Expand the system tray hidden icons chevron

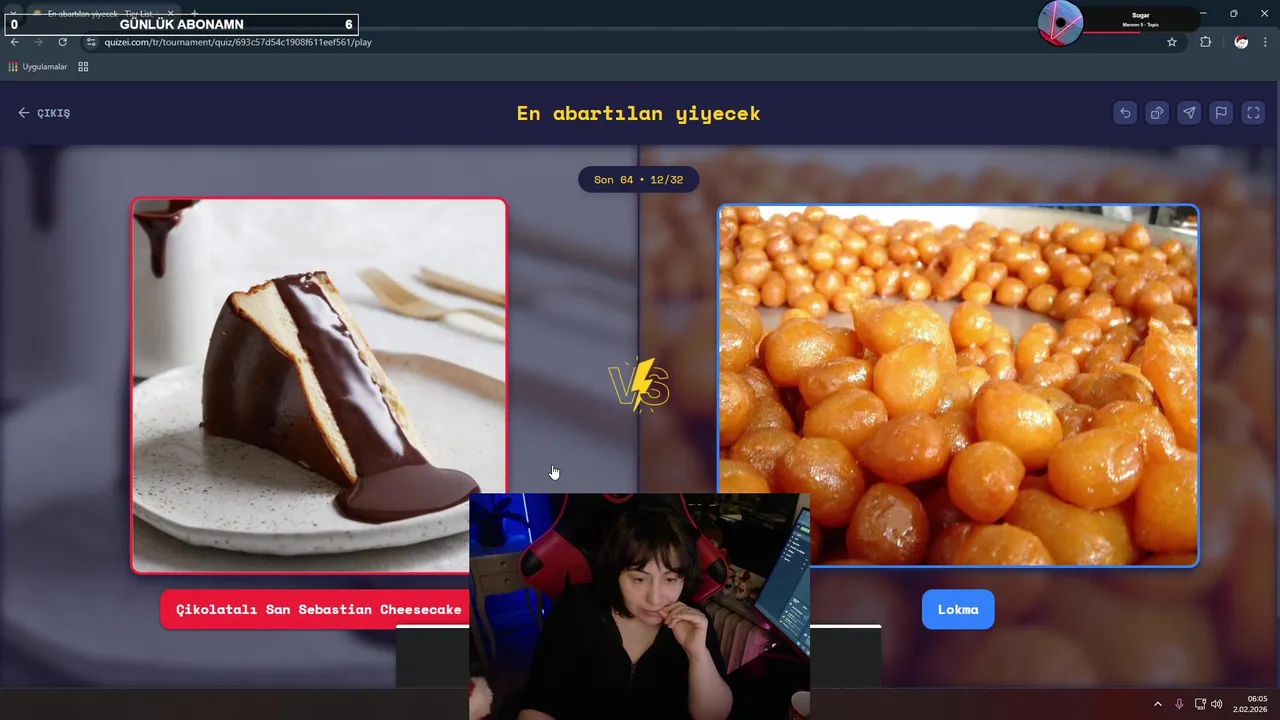1158,704
